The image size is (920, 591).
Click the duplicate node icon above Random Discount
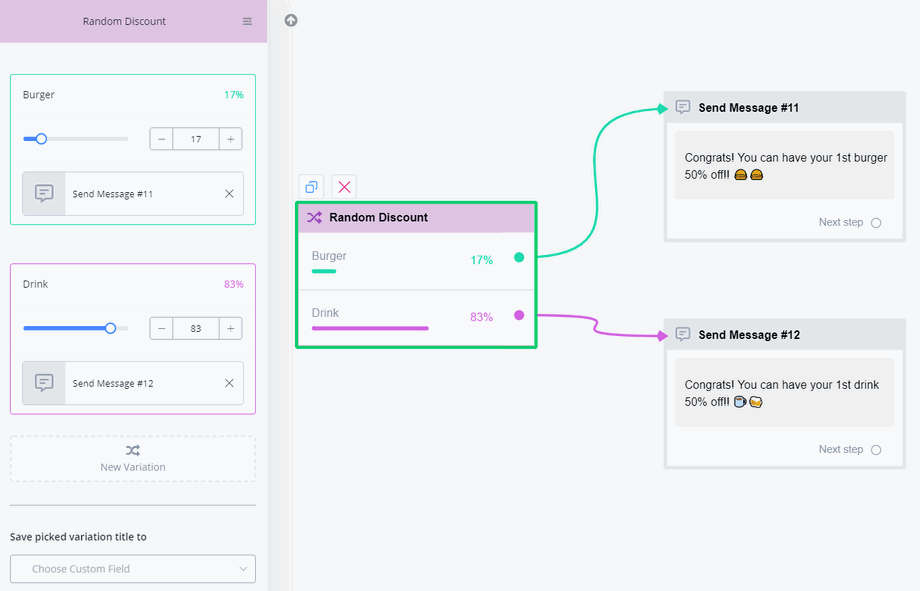(312, 187)
